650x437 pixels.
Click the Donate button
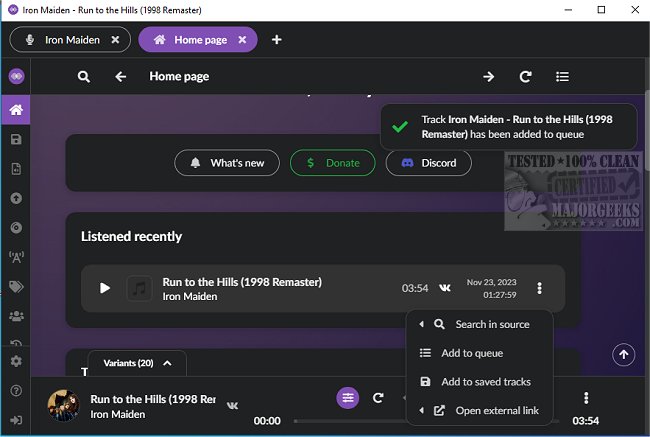(332, 163)
